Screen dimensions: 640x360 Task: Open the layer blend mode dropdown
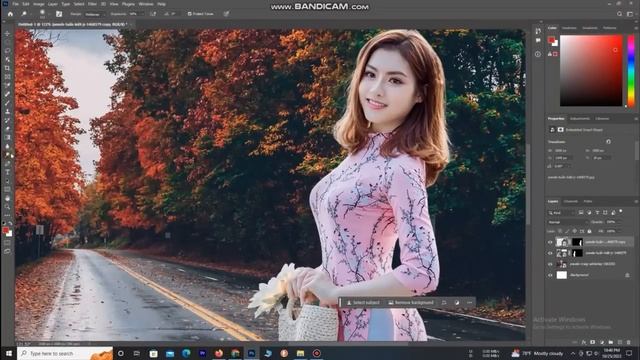[x=567, y=222]
